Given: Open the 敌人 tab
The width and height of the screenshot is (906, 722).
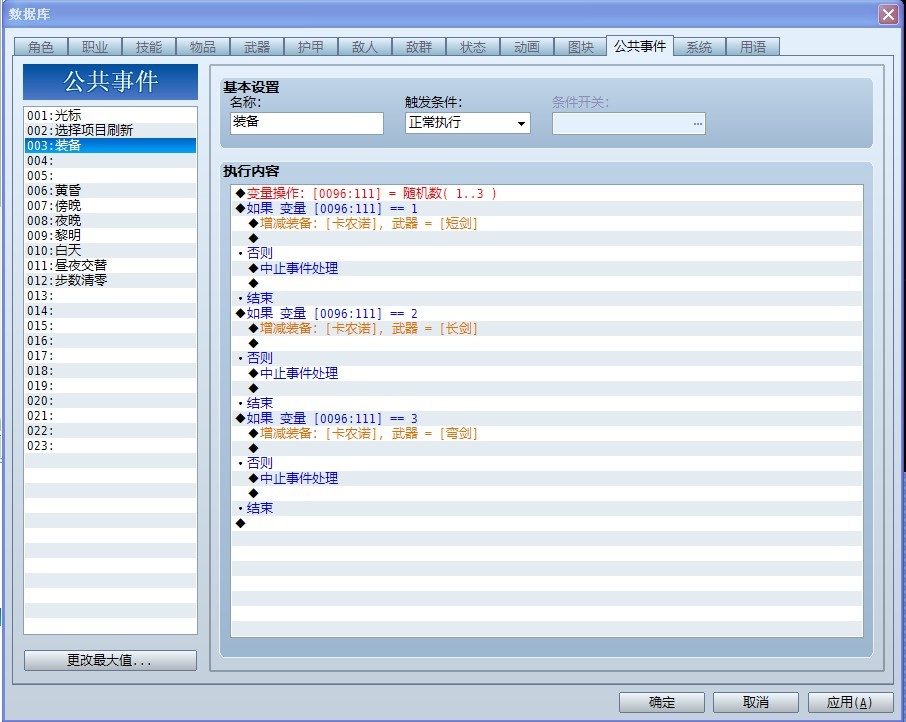Looking at the screenshot, I should (365, 47).
